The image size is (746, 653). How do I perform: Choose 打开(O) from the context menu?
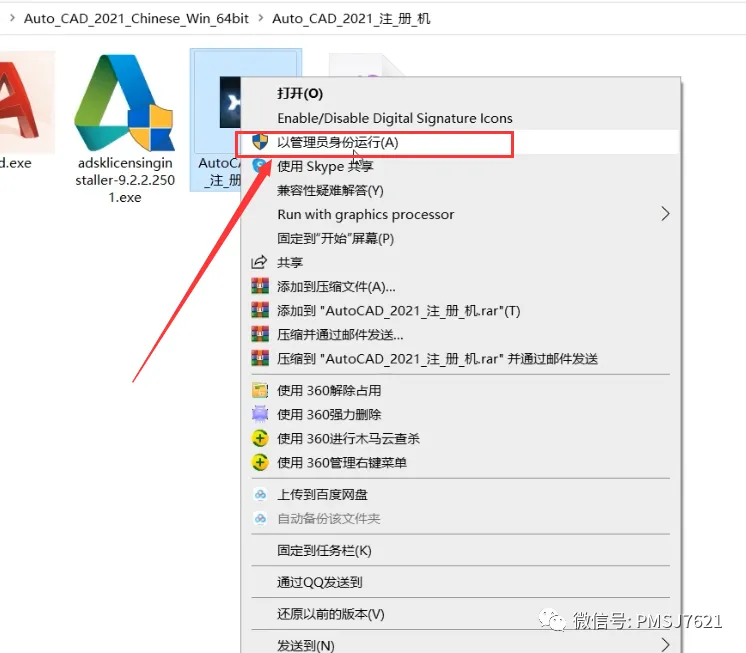pyautogui.click(x=300, y=93)
